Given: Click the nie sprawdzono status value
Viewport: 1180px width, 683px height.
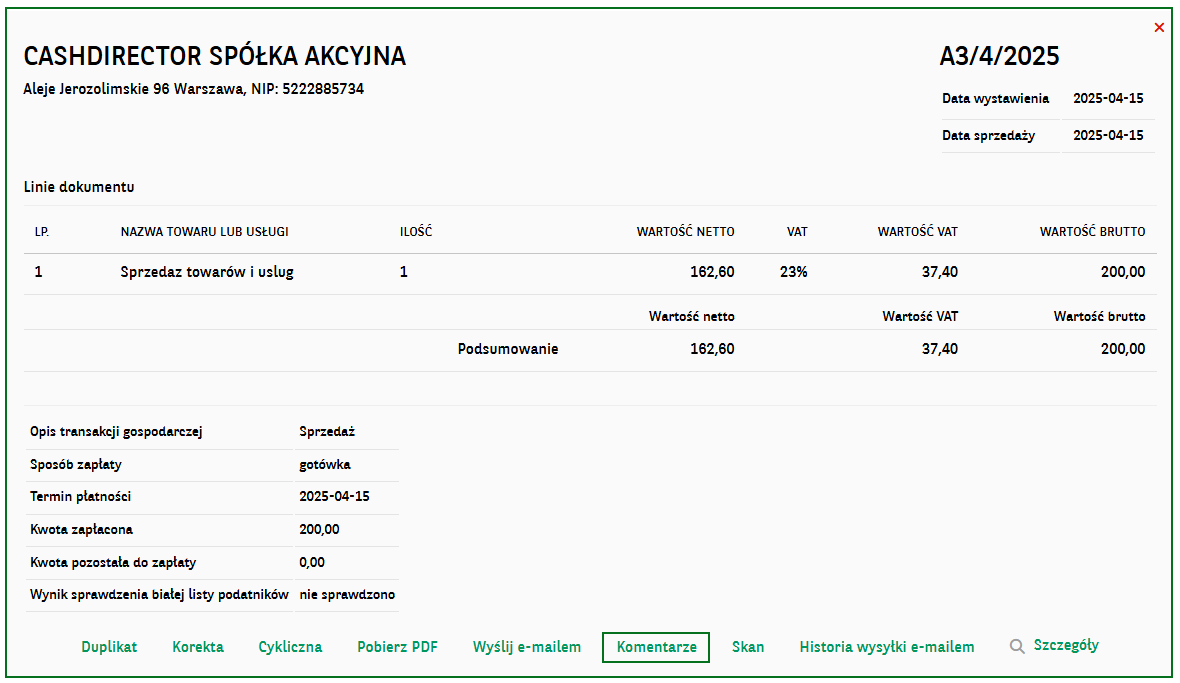Looking at the screenshot, I should click(347, 595).
